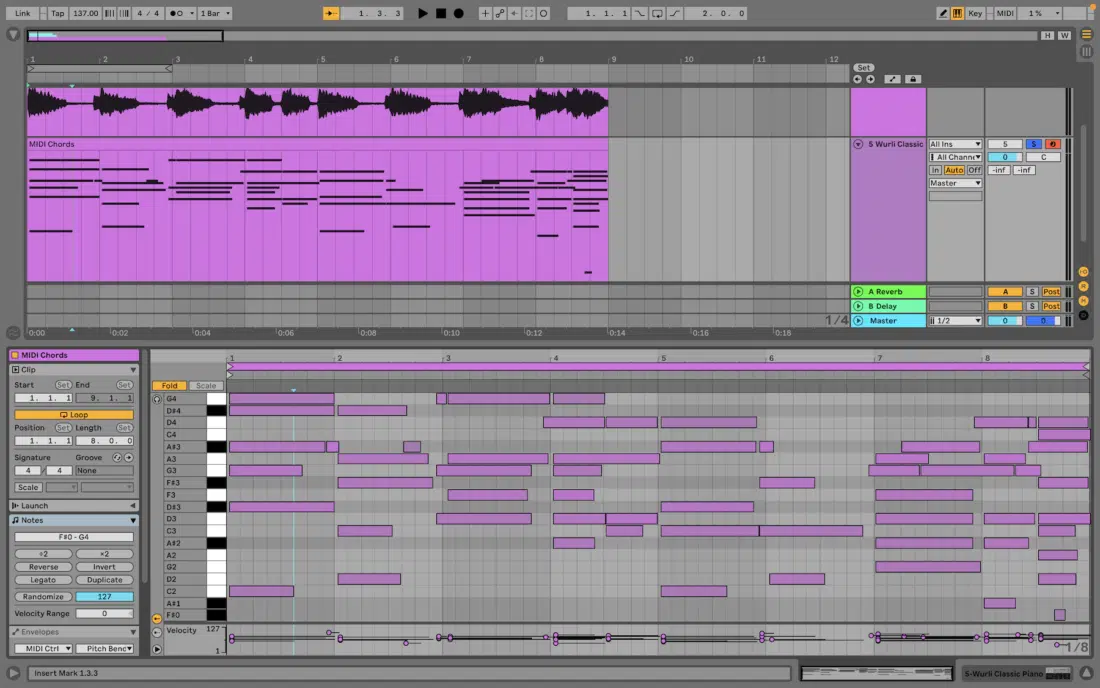The image size is (1100, 688).
Task: Toggle the Key map mode switch
Action: point(975,13)
